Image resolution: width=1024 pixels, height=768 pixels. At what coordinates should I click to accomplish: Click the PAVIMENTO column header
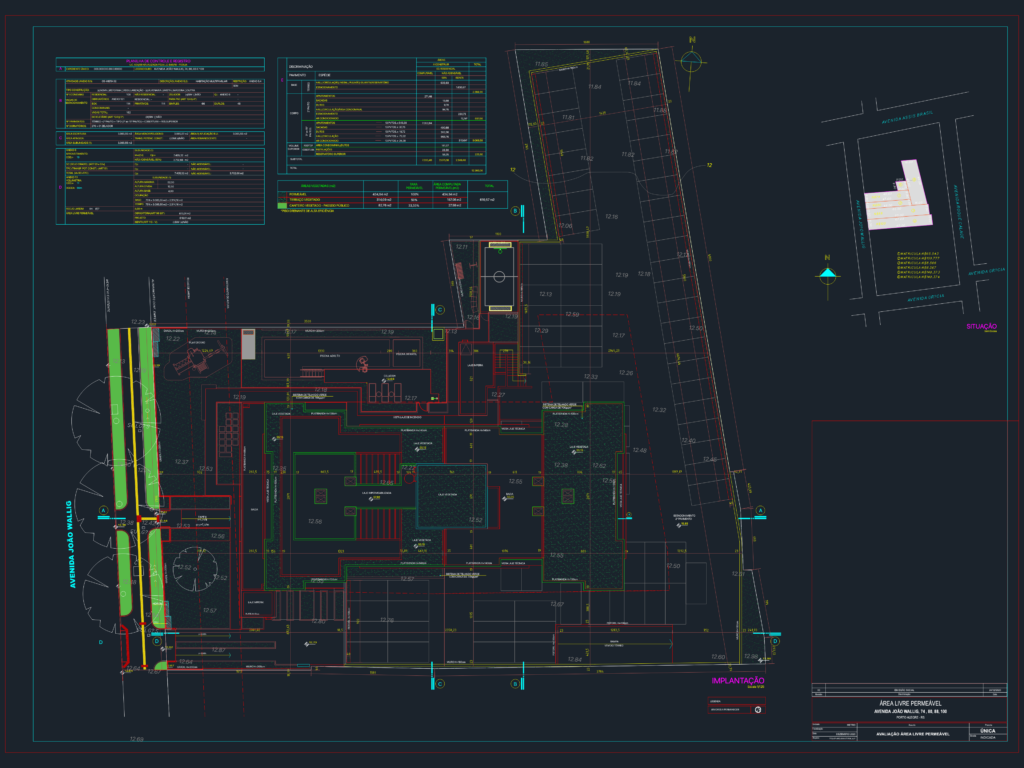pos(297,75)
